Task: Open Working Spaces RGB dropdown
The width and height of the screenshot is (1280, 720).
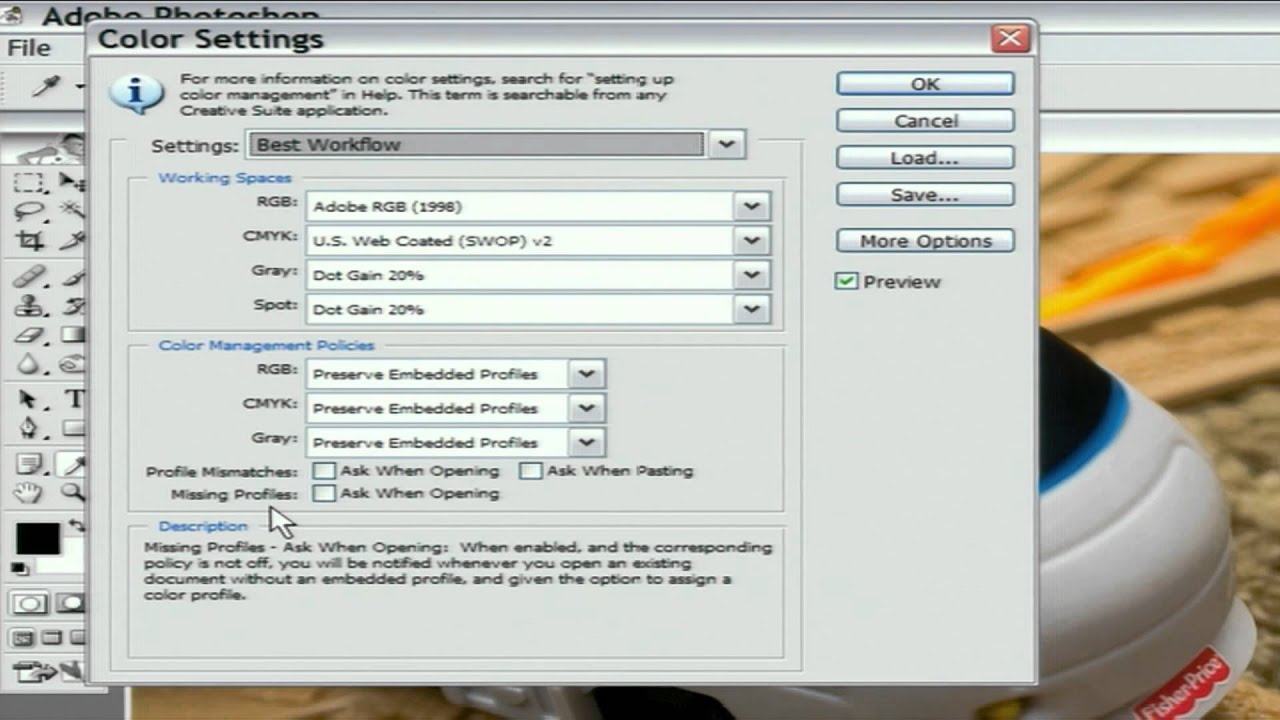Action: [751, 206]
